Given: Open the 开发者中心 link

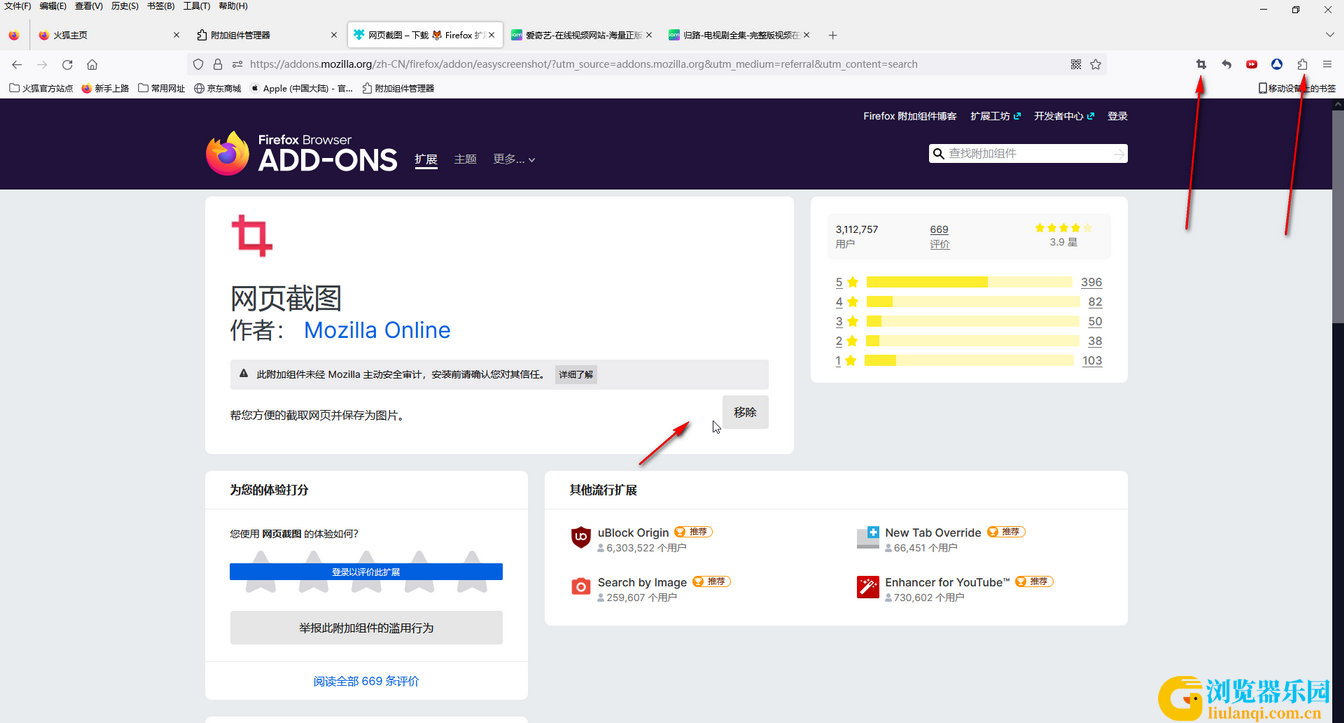Looking at the screenshot, I should (x=1064, y=116).
